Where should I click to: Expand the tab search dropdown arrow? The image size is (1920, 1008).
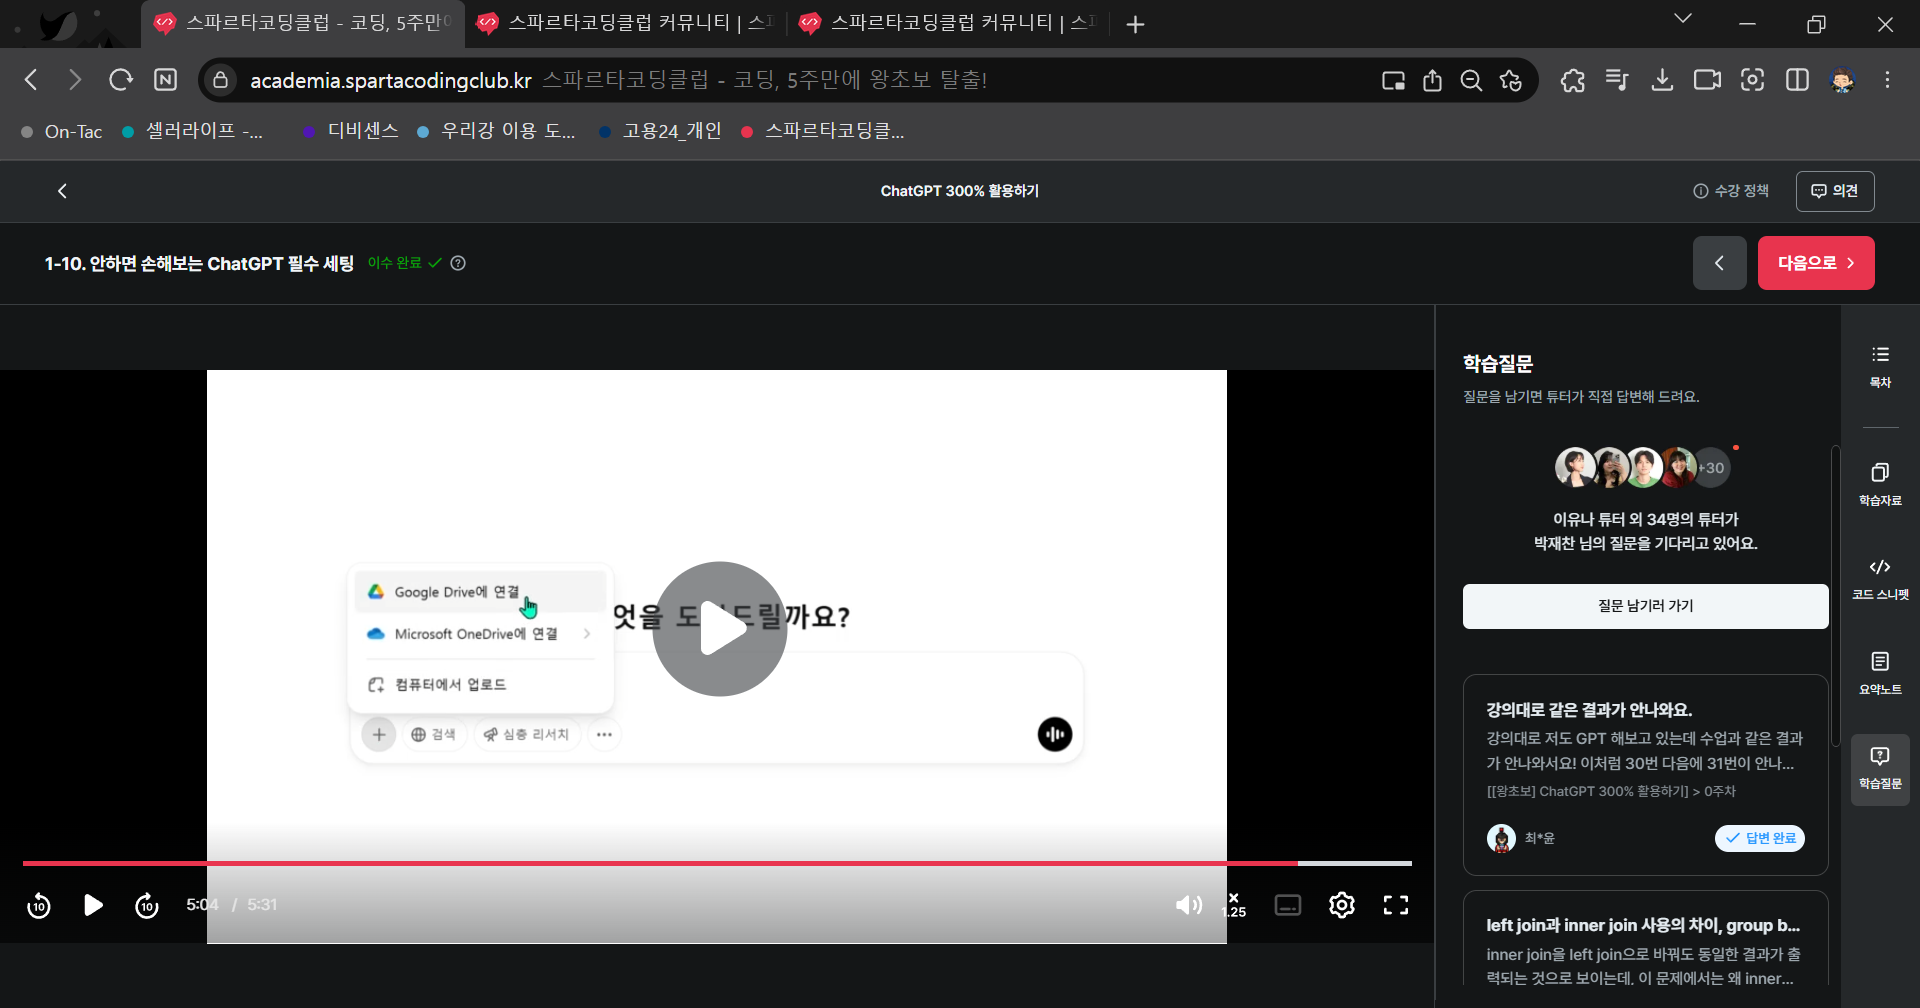(x=1683, y=18)
